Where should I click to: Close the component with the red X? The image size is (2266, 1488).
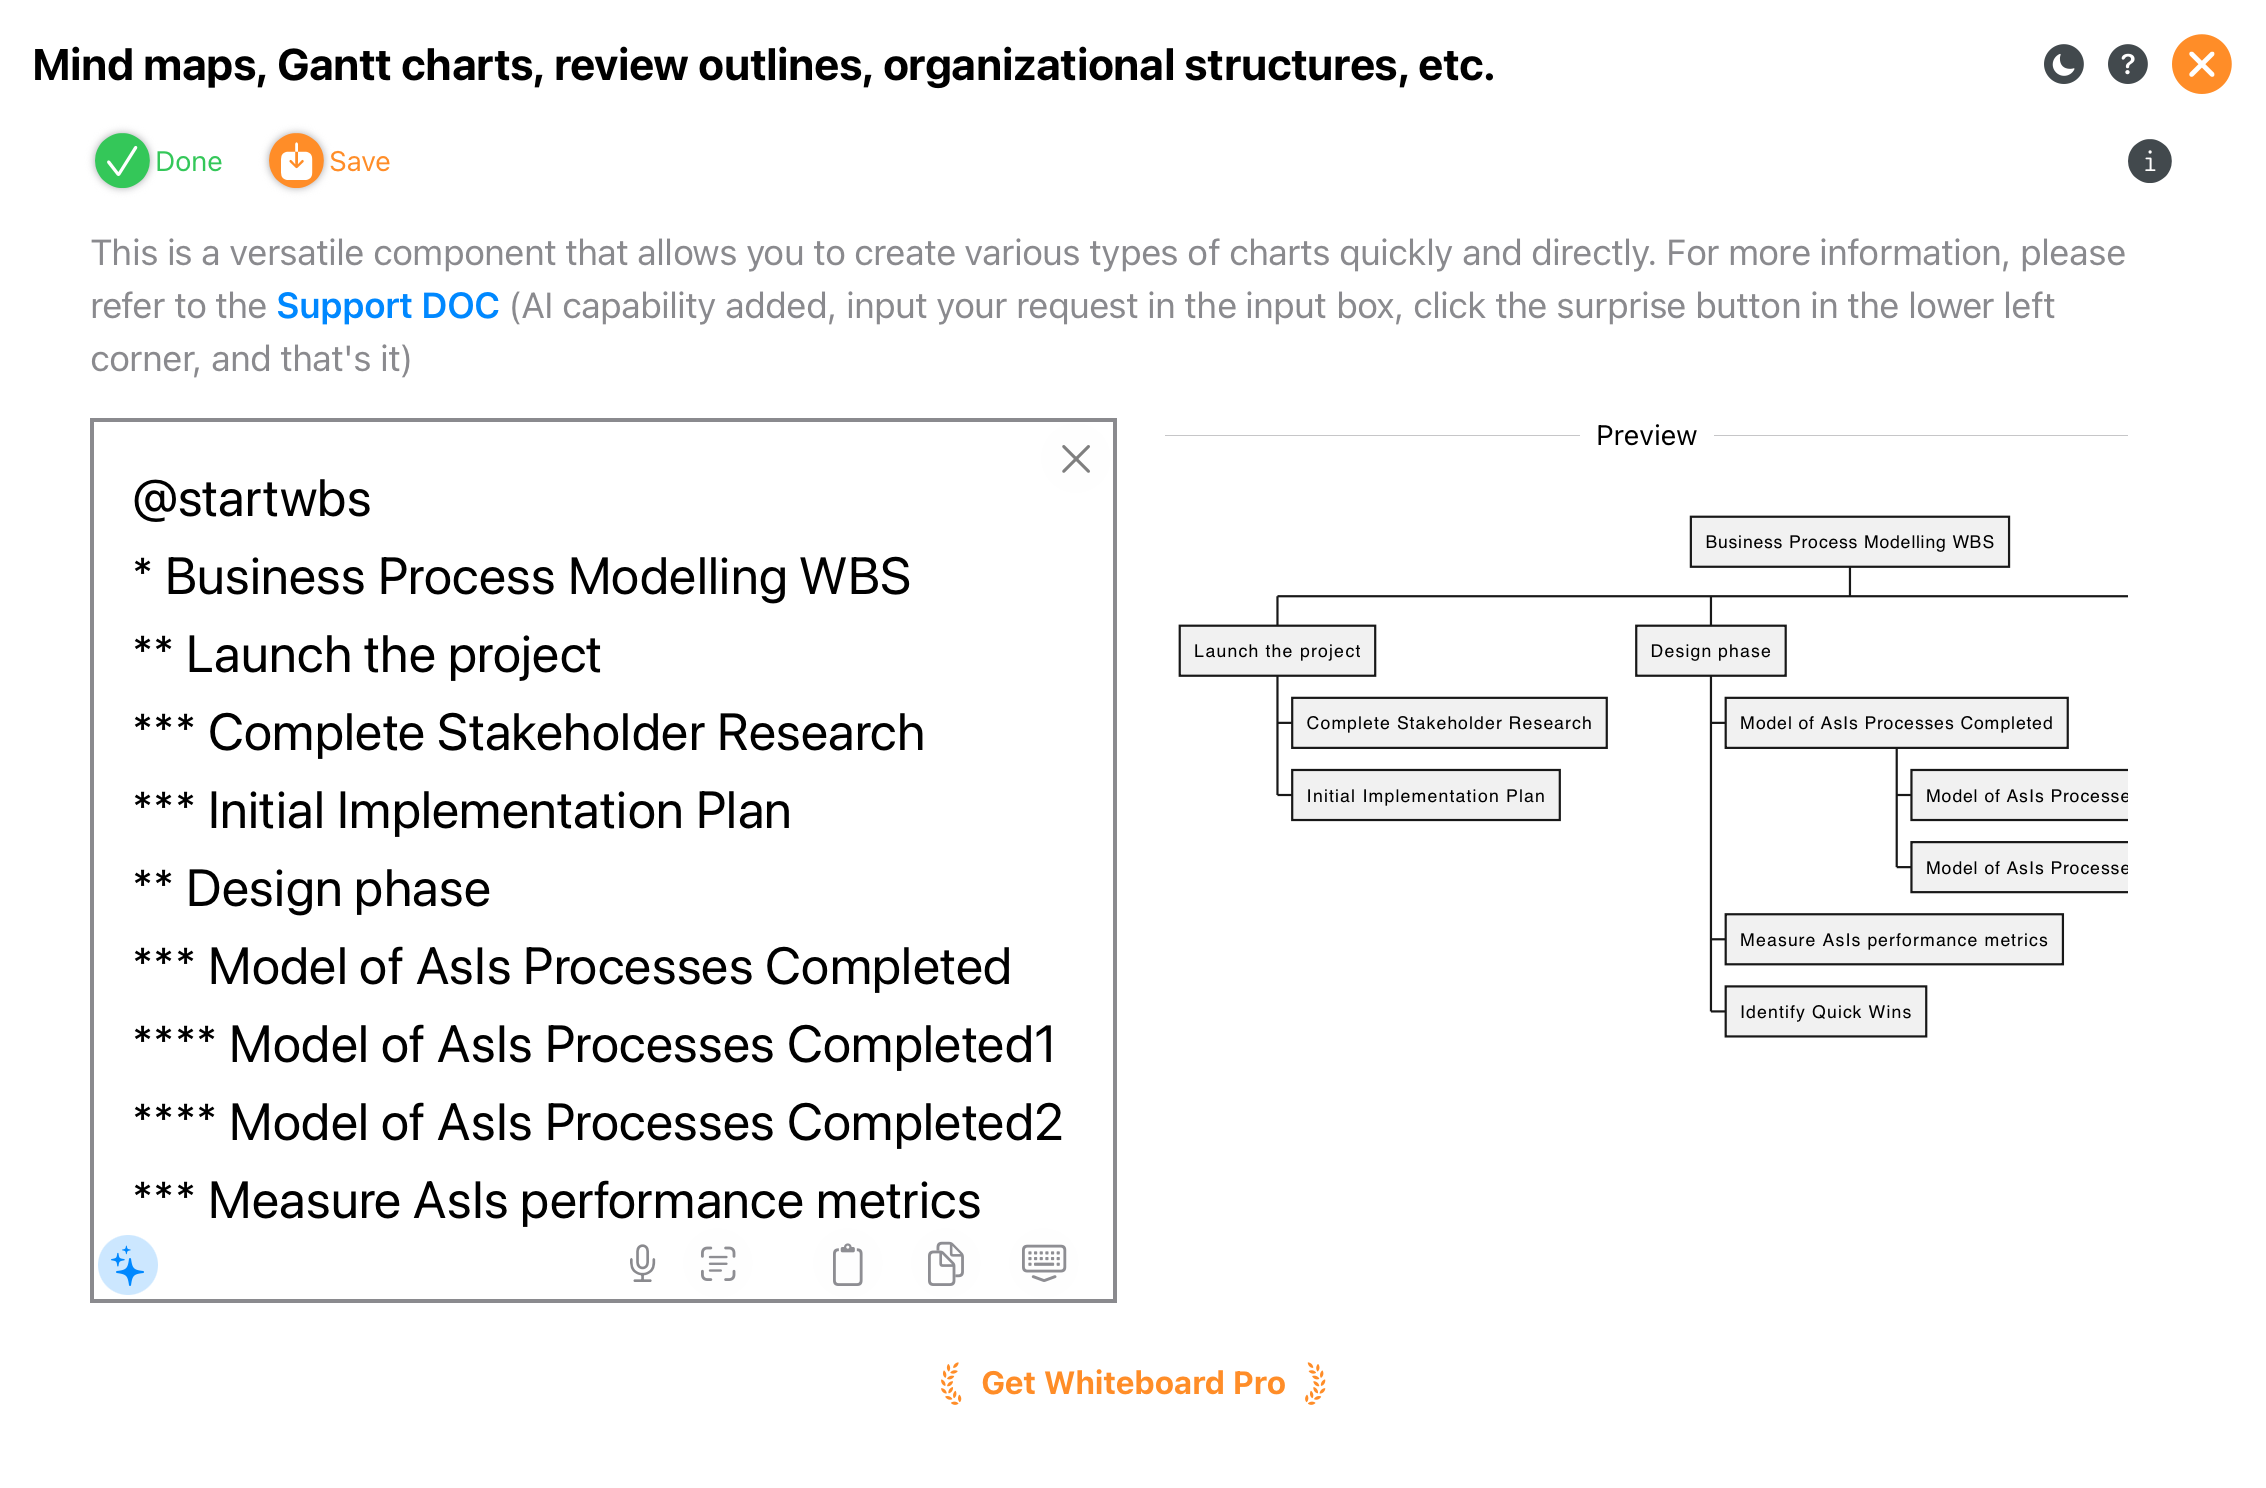click(2200, 64)
